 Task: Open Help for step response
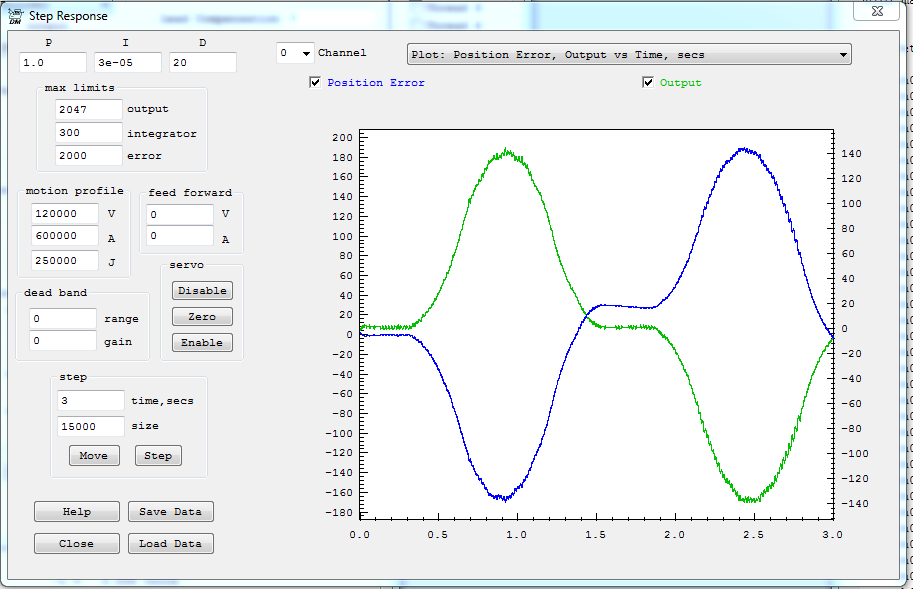coord(77,512)
